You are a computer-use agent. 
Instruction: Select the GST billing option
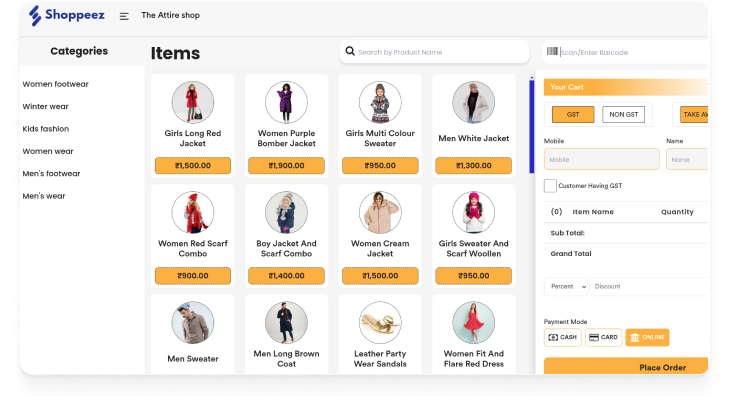573,114
